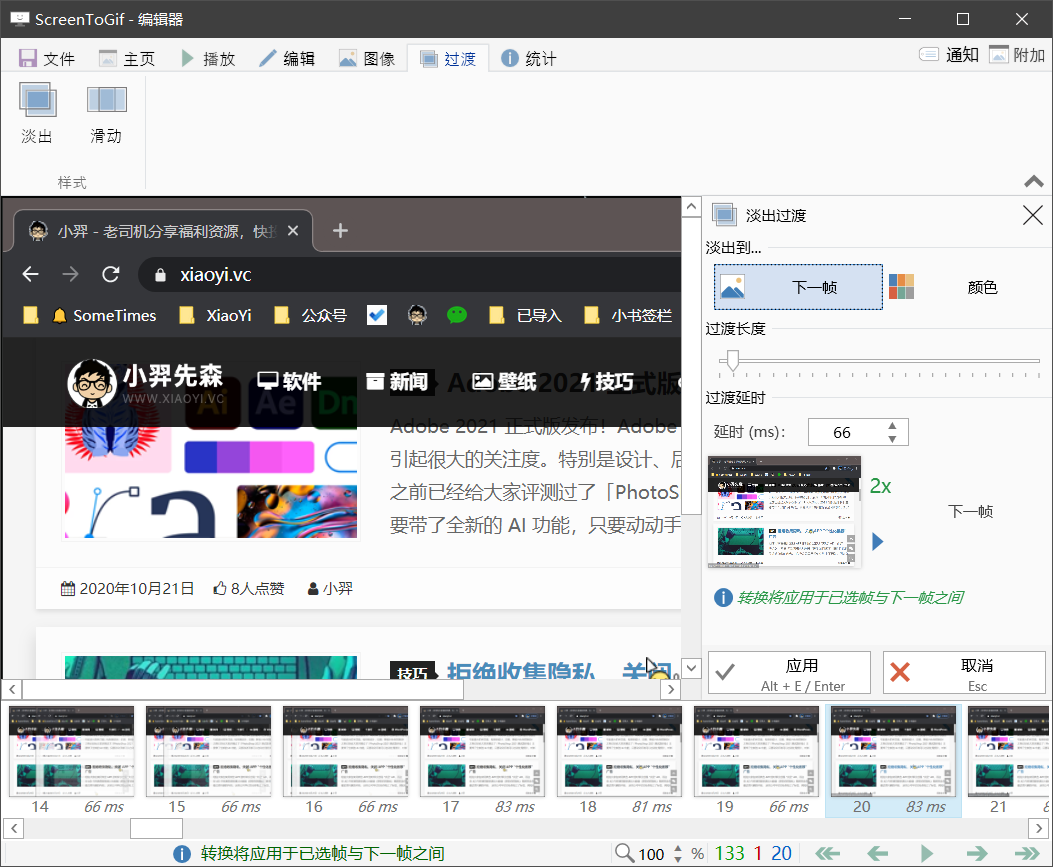Switch to the 编辑 tab

(x=288, y=57)
